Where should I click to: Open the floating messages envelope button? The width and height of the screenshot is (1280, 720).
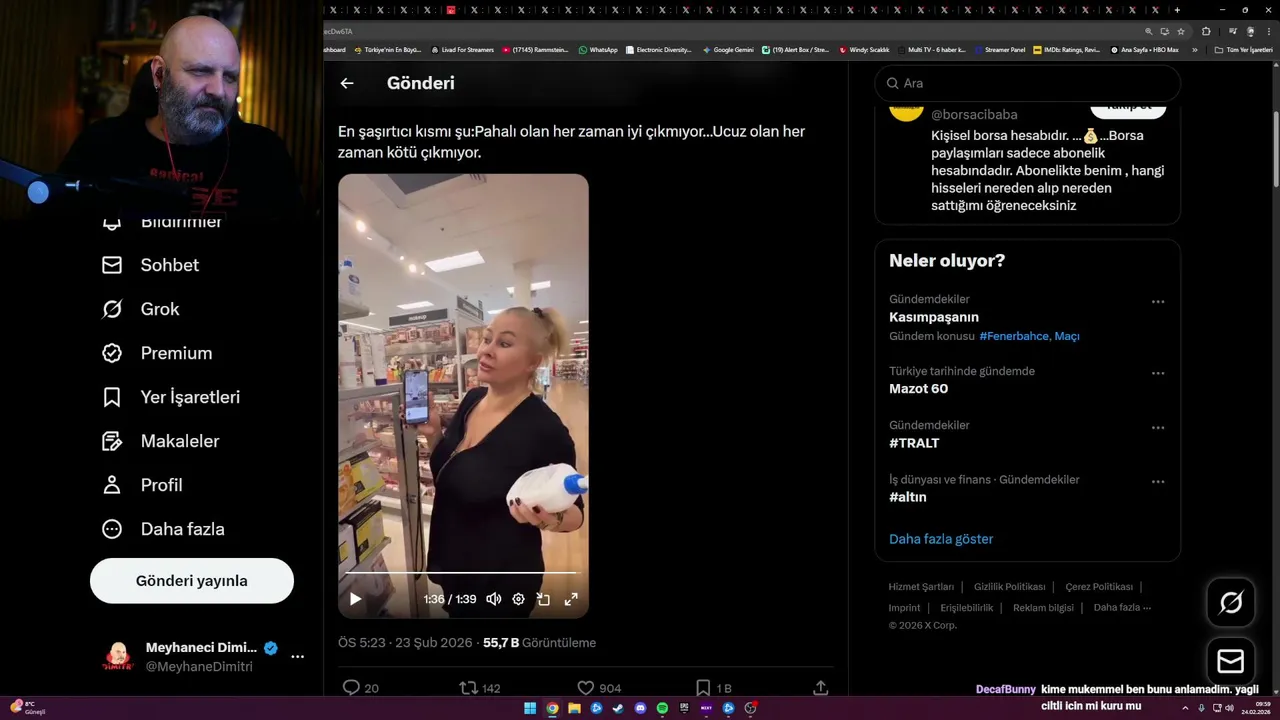(x=1231, y=662)
